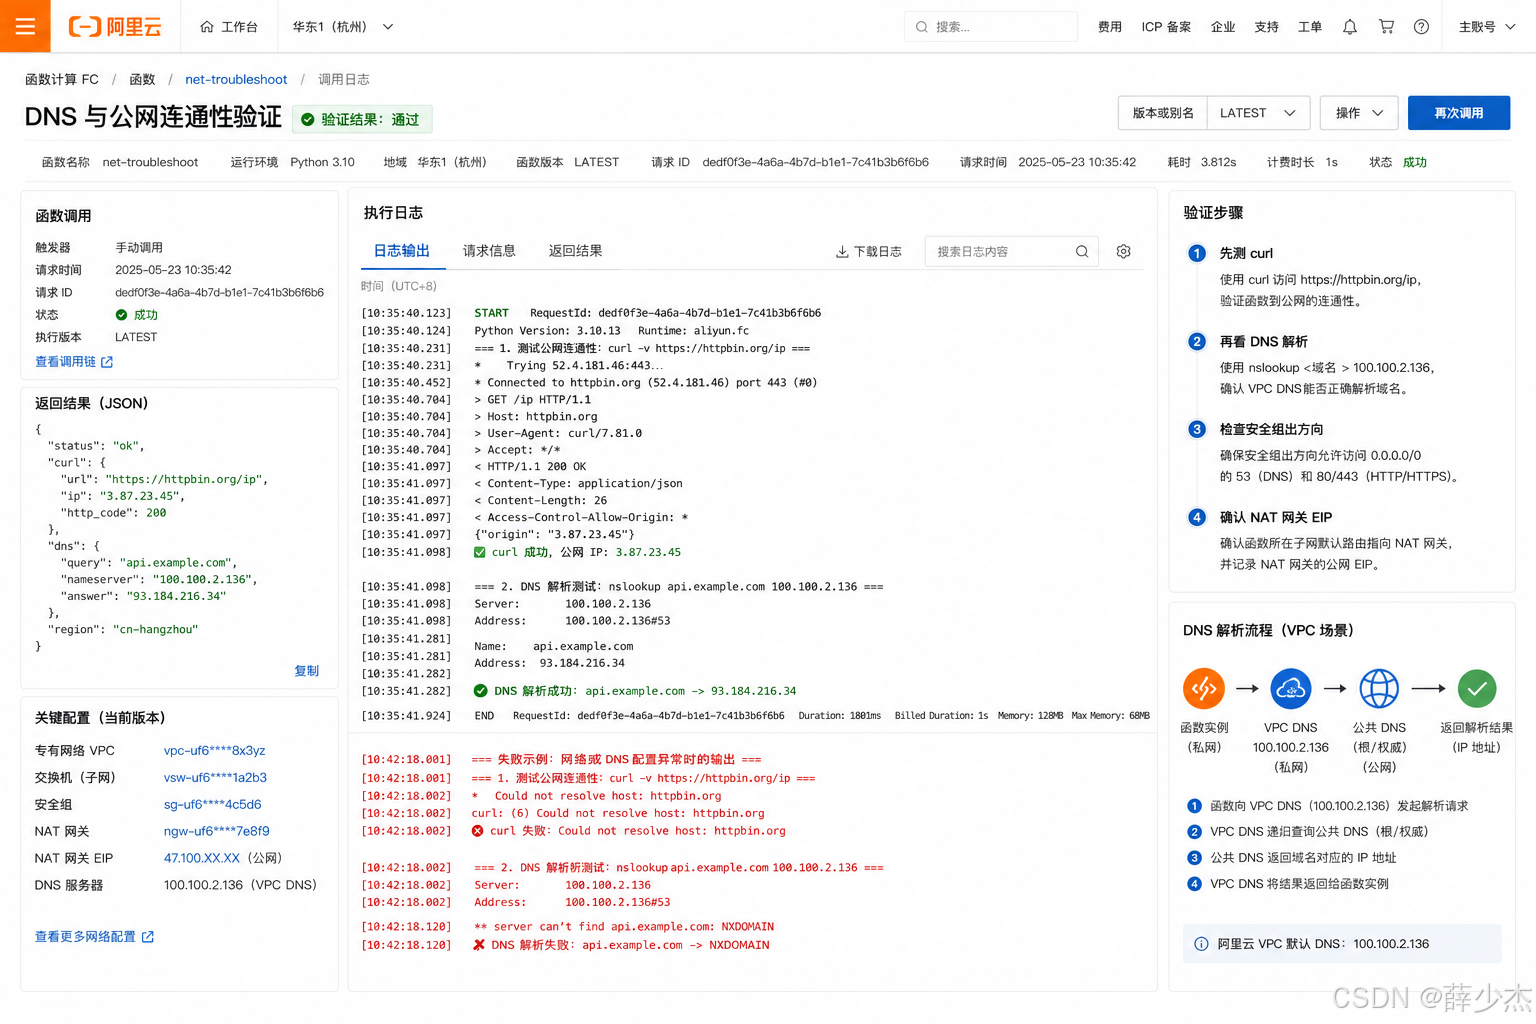1536x1024 pixels.
Task: Click the 返回解析结果 checkmark icon
Action: 1477,689
